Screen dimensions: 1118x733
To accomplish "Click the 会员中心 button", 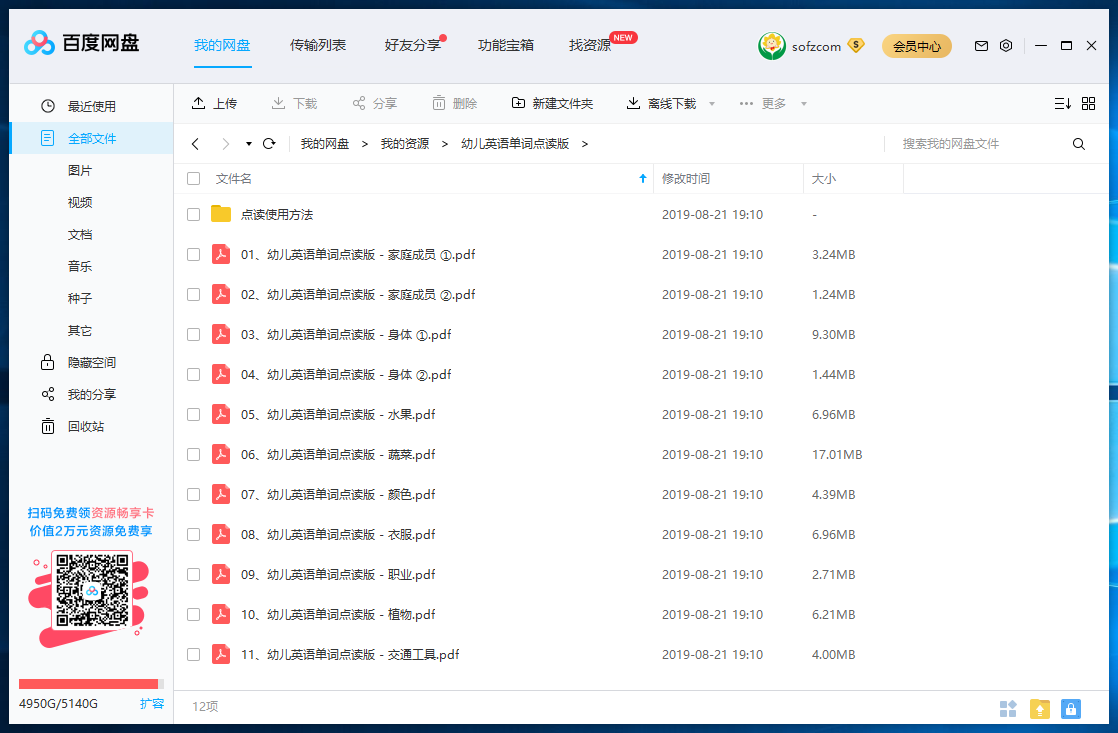I will [916, 46].
